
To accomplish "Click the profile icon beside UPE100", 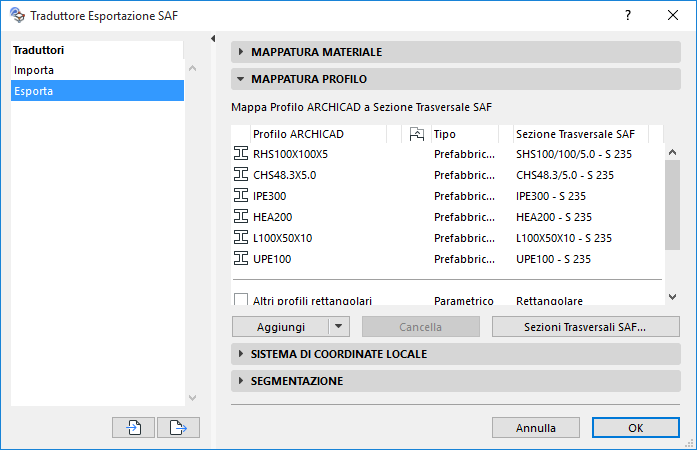I will 241,258.
